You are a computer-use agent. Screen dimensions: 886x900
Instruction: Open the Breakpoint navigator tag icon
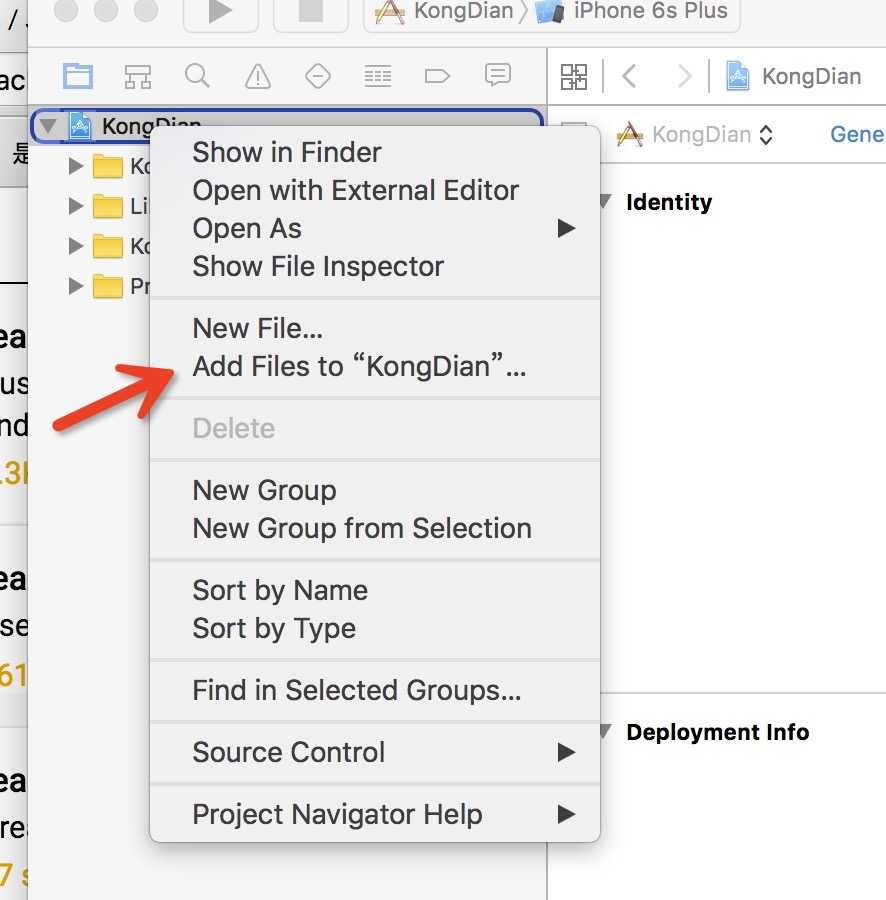[x=437, y=76]
